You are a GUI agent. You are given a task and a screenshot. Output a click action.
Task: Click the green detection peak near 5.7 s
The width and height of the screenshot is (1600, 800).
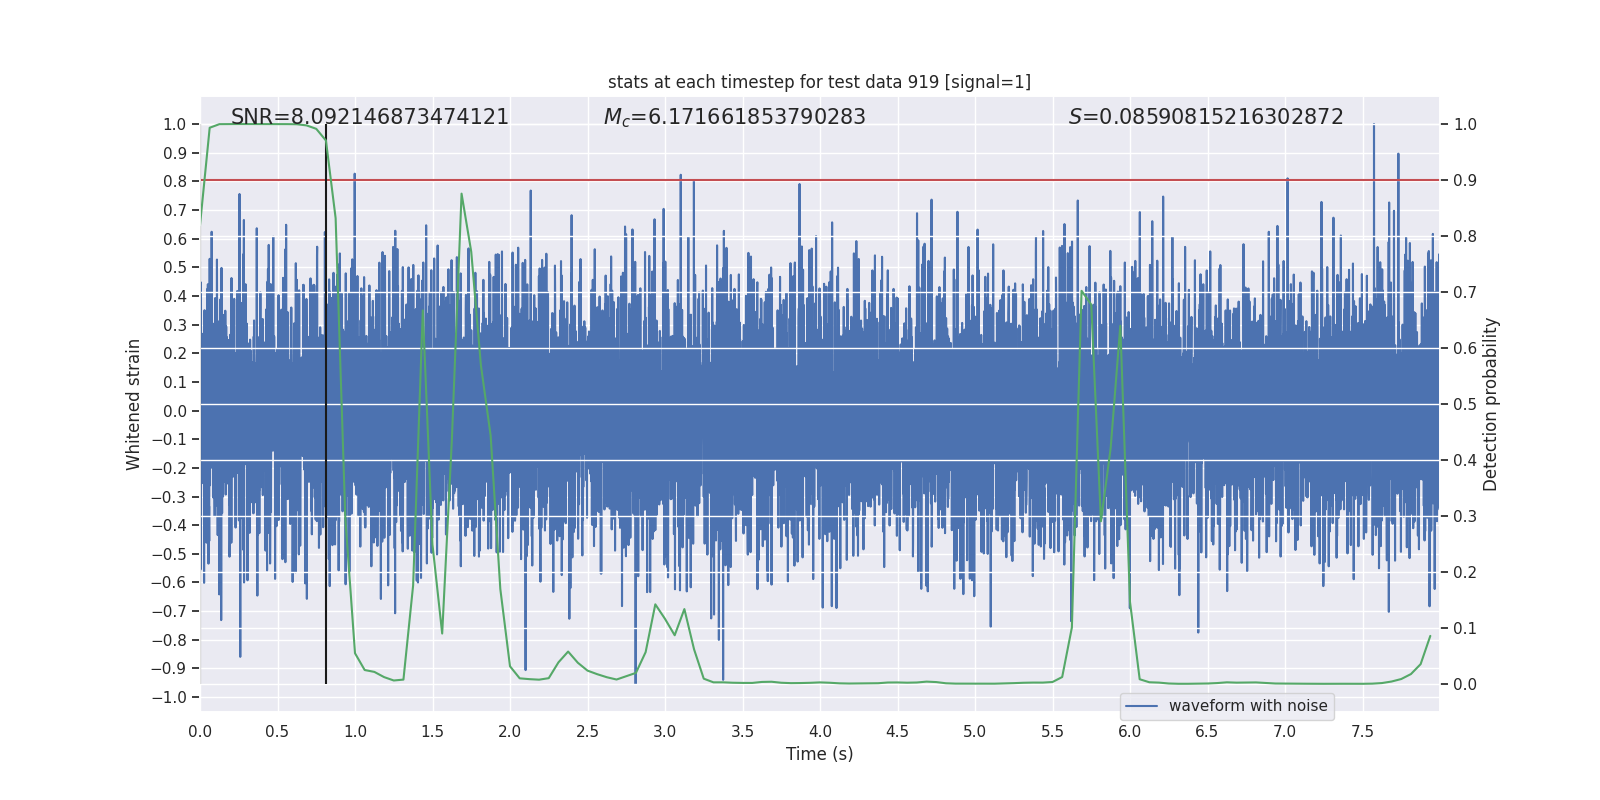[1081, 292]
